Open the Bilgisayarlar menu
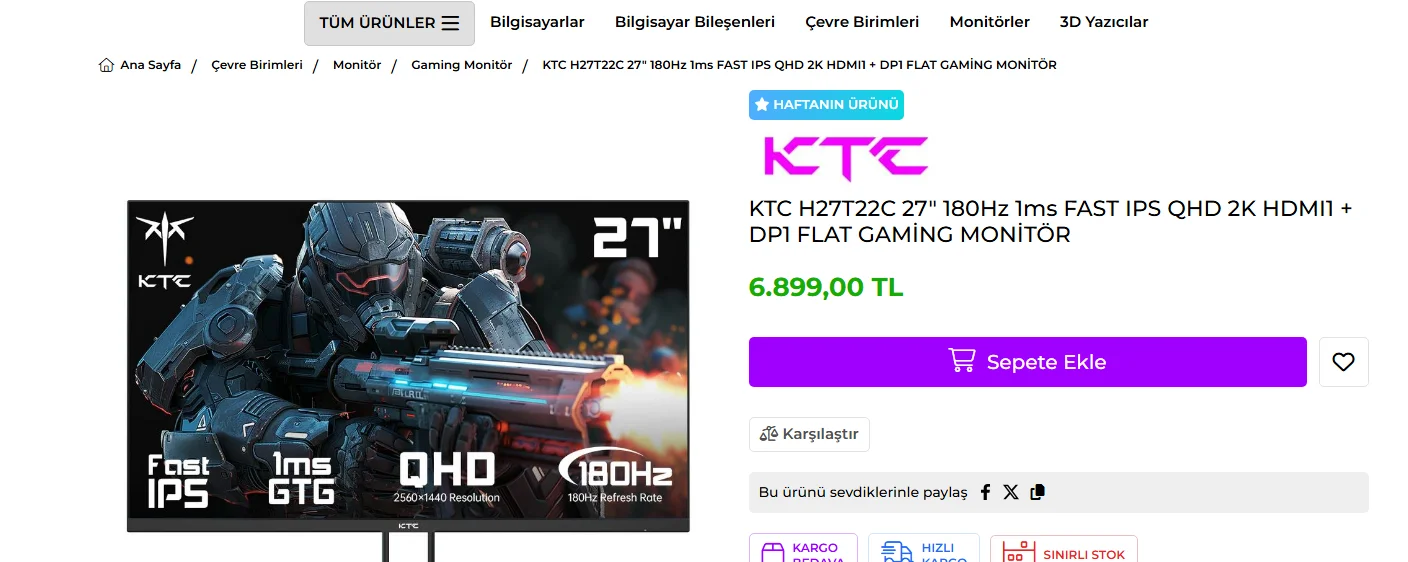 pyautogui.click(x=537, y=22)
